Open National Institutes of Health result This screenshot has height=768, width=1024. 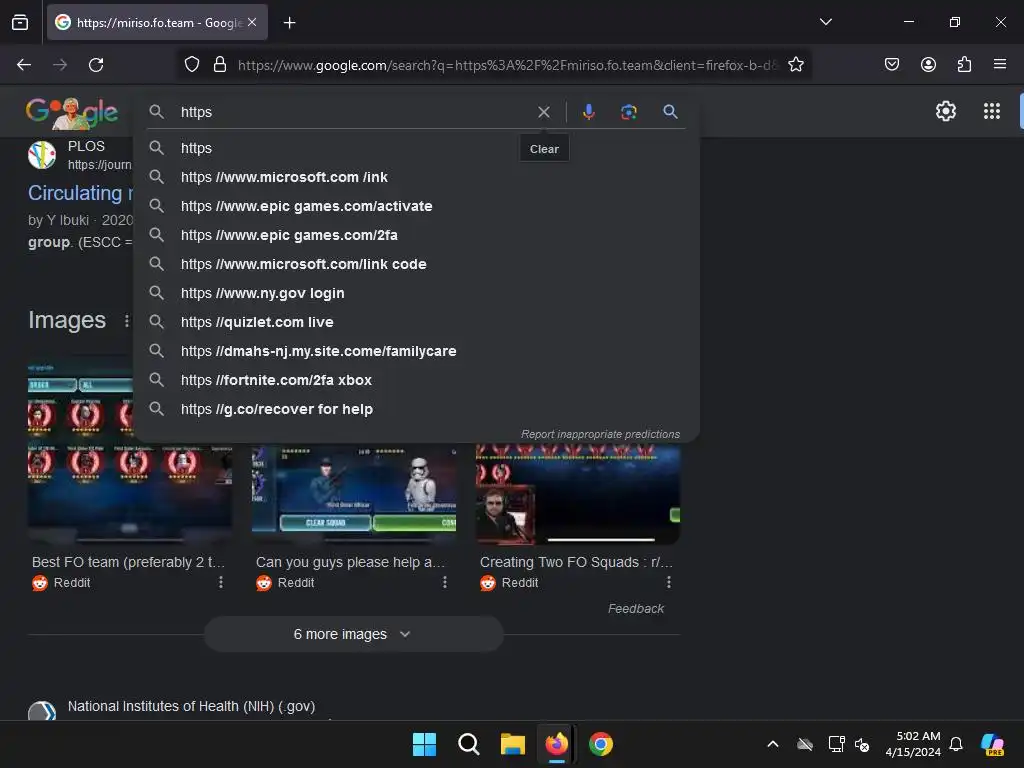tap(191, 706)
